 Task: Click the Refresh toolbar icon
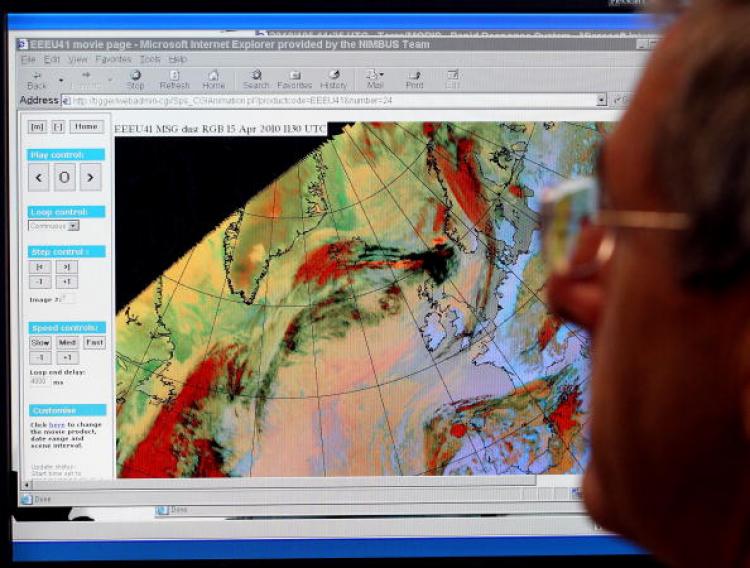coord(174,78)
